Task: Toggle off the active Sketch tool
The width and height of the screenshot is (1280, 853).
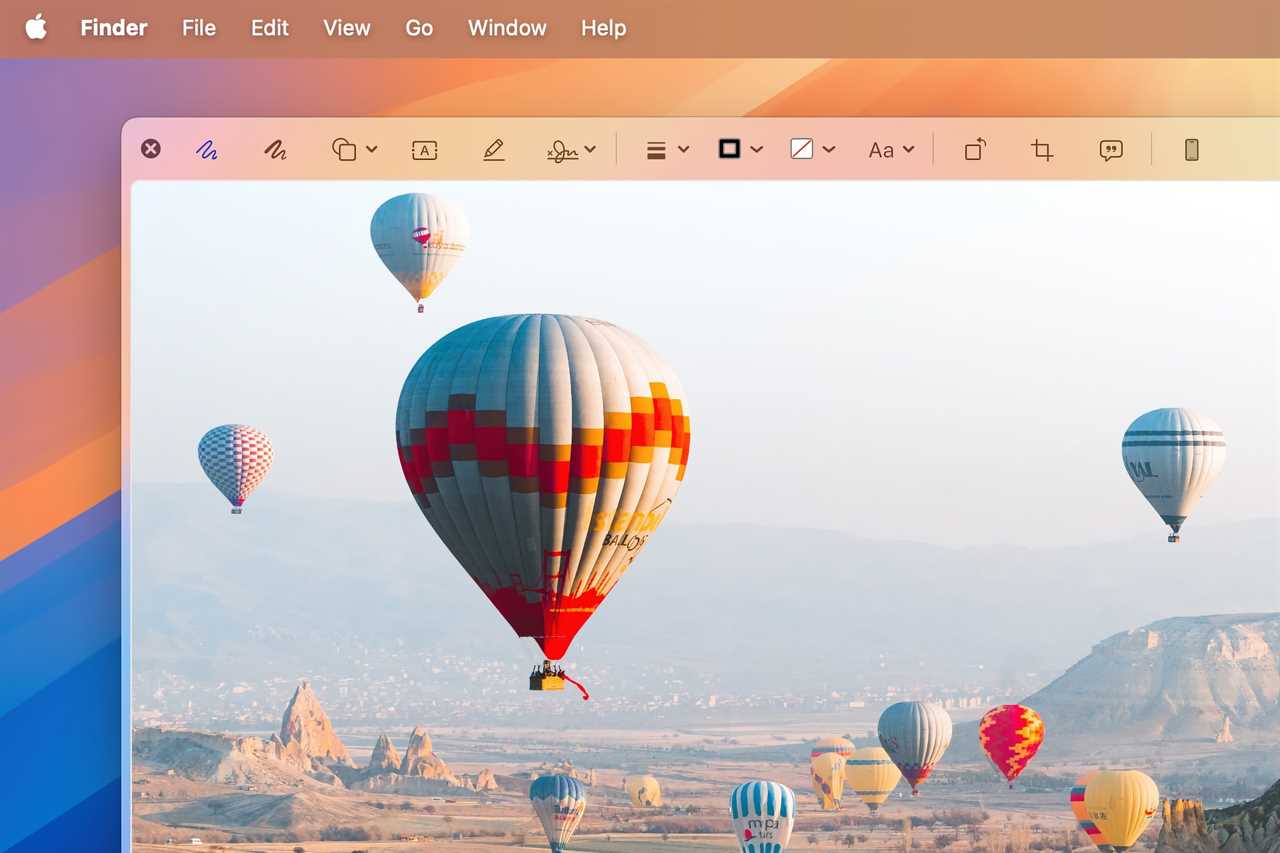Action: coord(207,149)
